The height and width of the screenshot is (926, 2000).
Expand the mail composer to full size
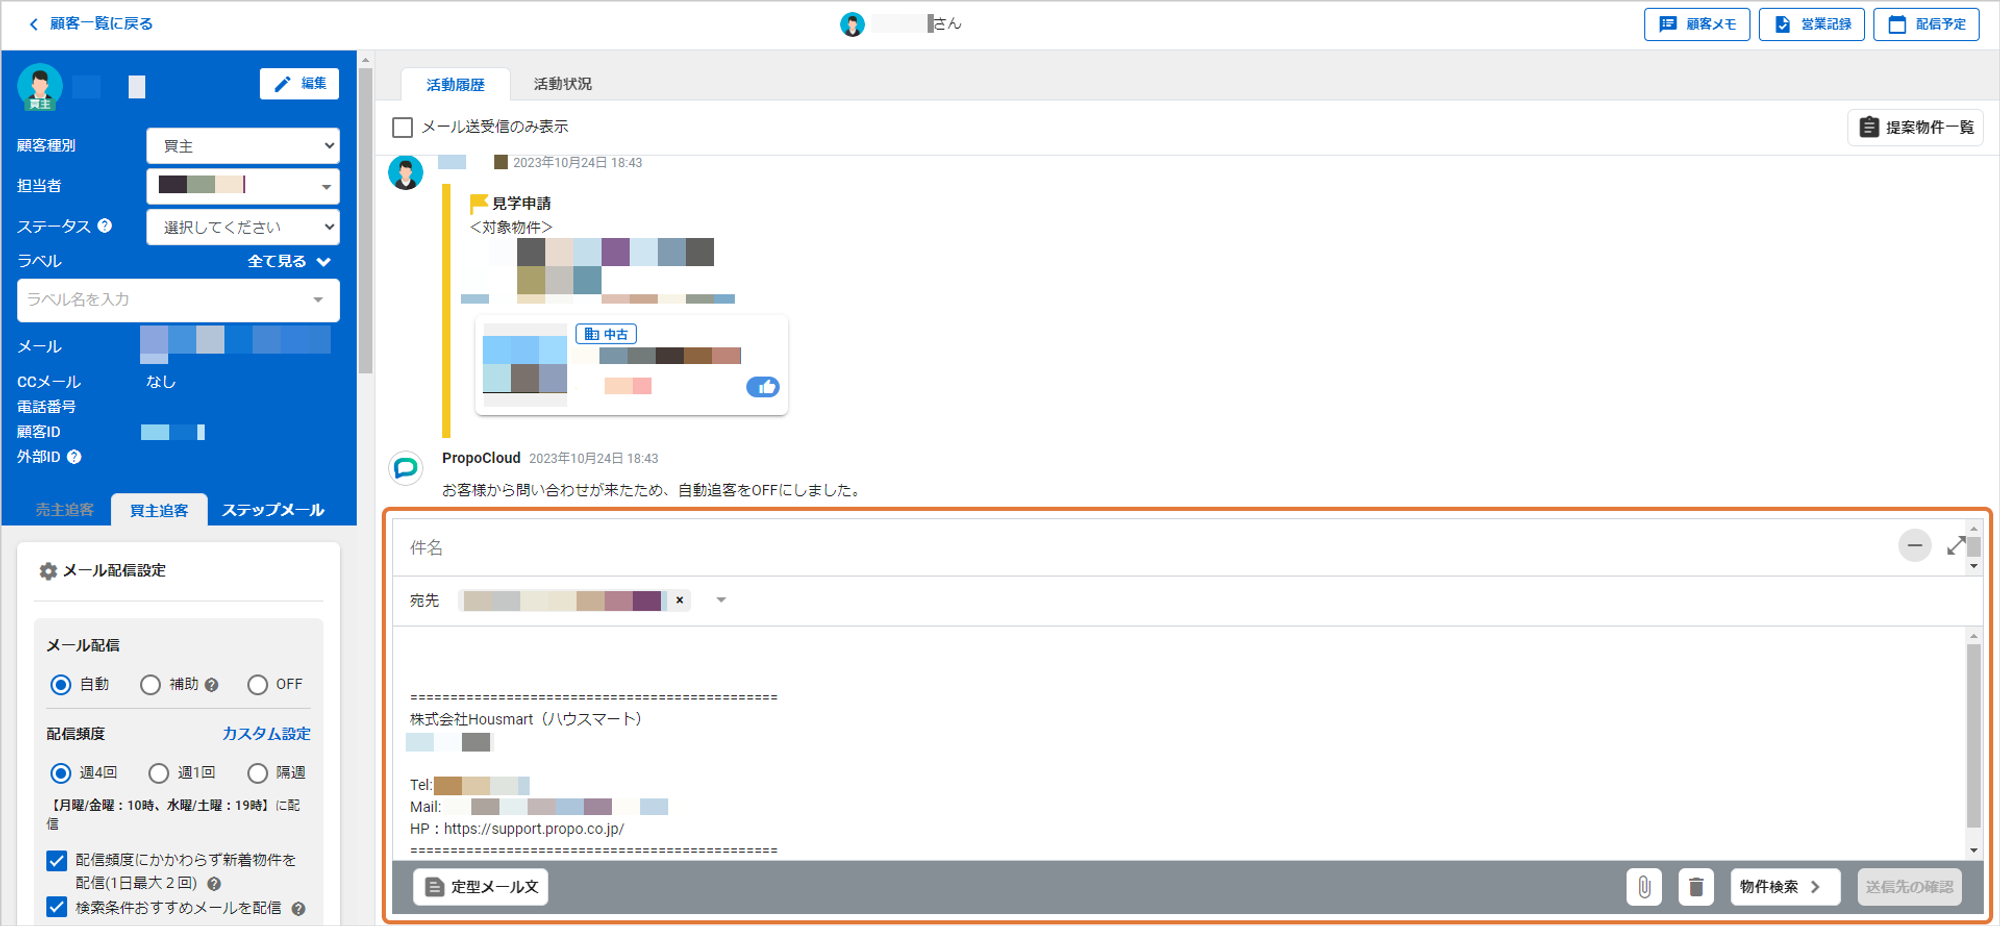click(x=1956, y=546)
